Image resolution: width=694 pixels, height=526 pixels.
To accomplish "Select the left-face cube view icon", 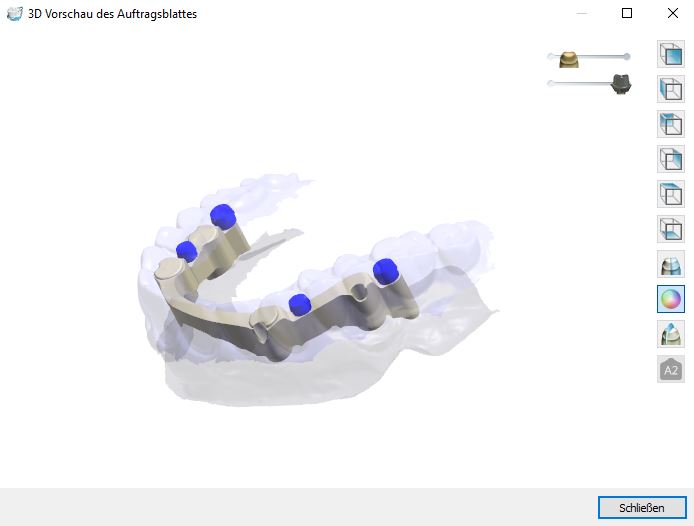I will [671, 89].
